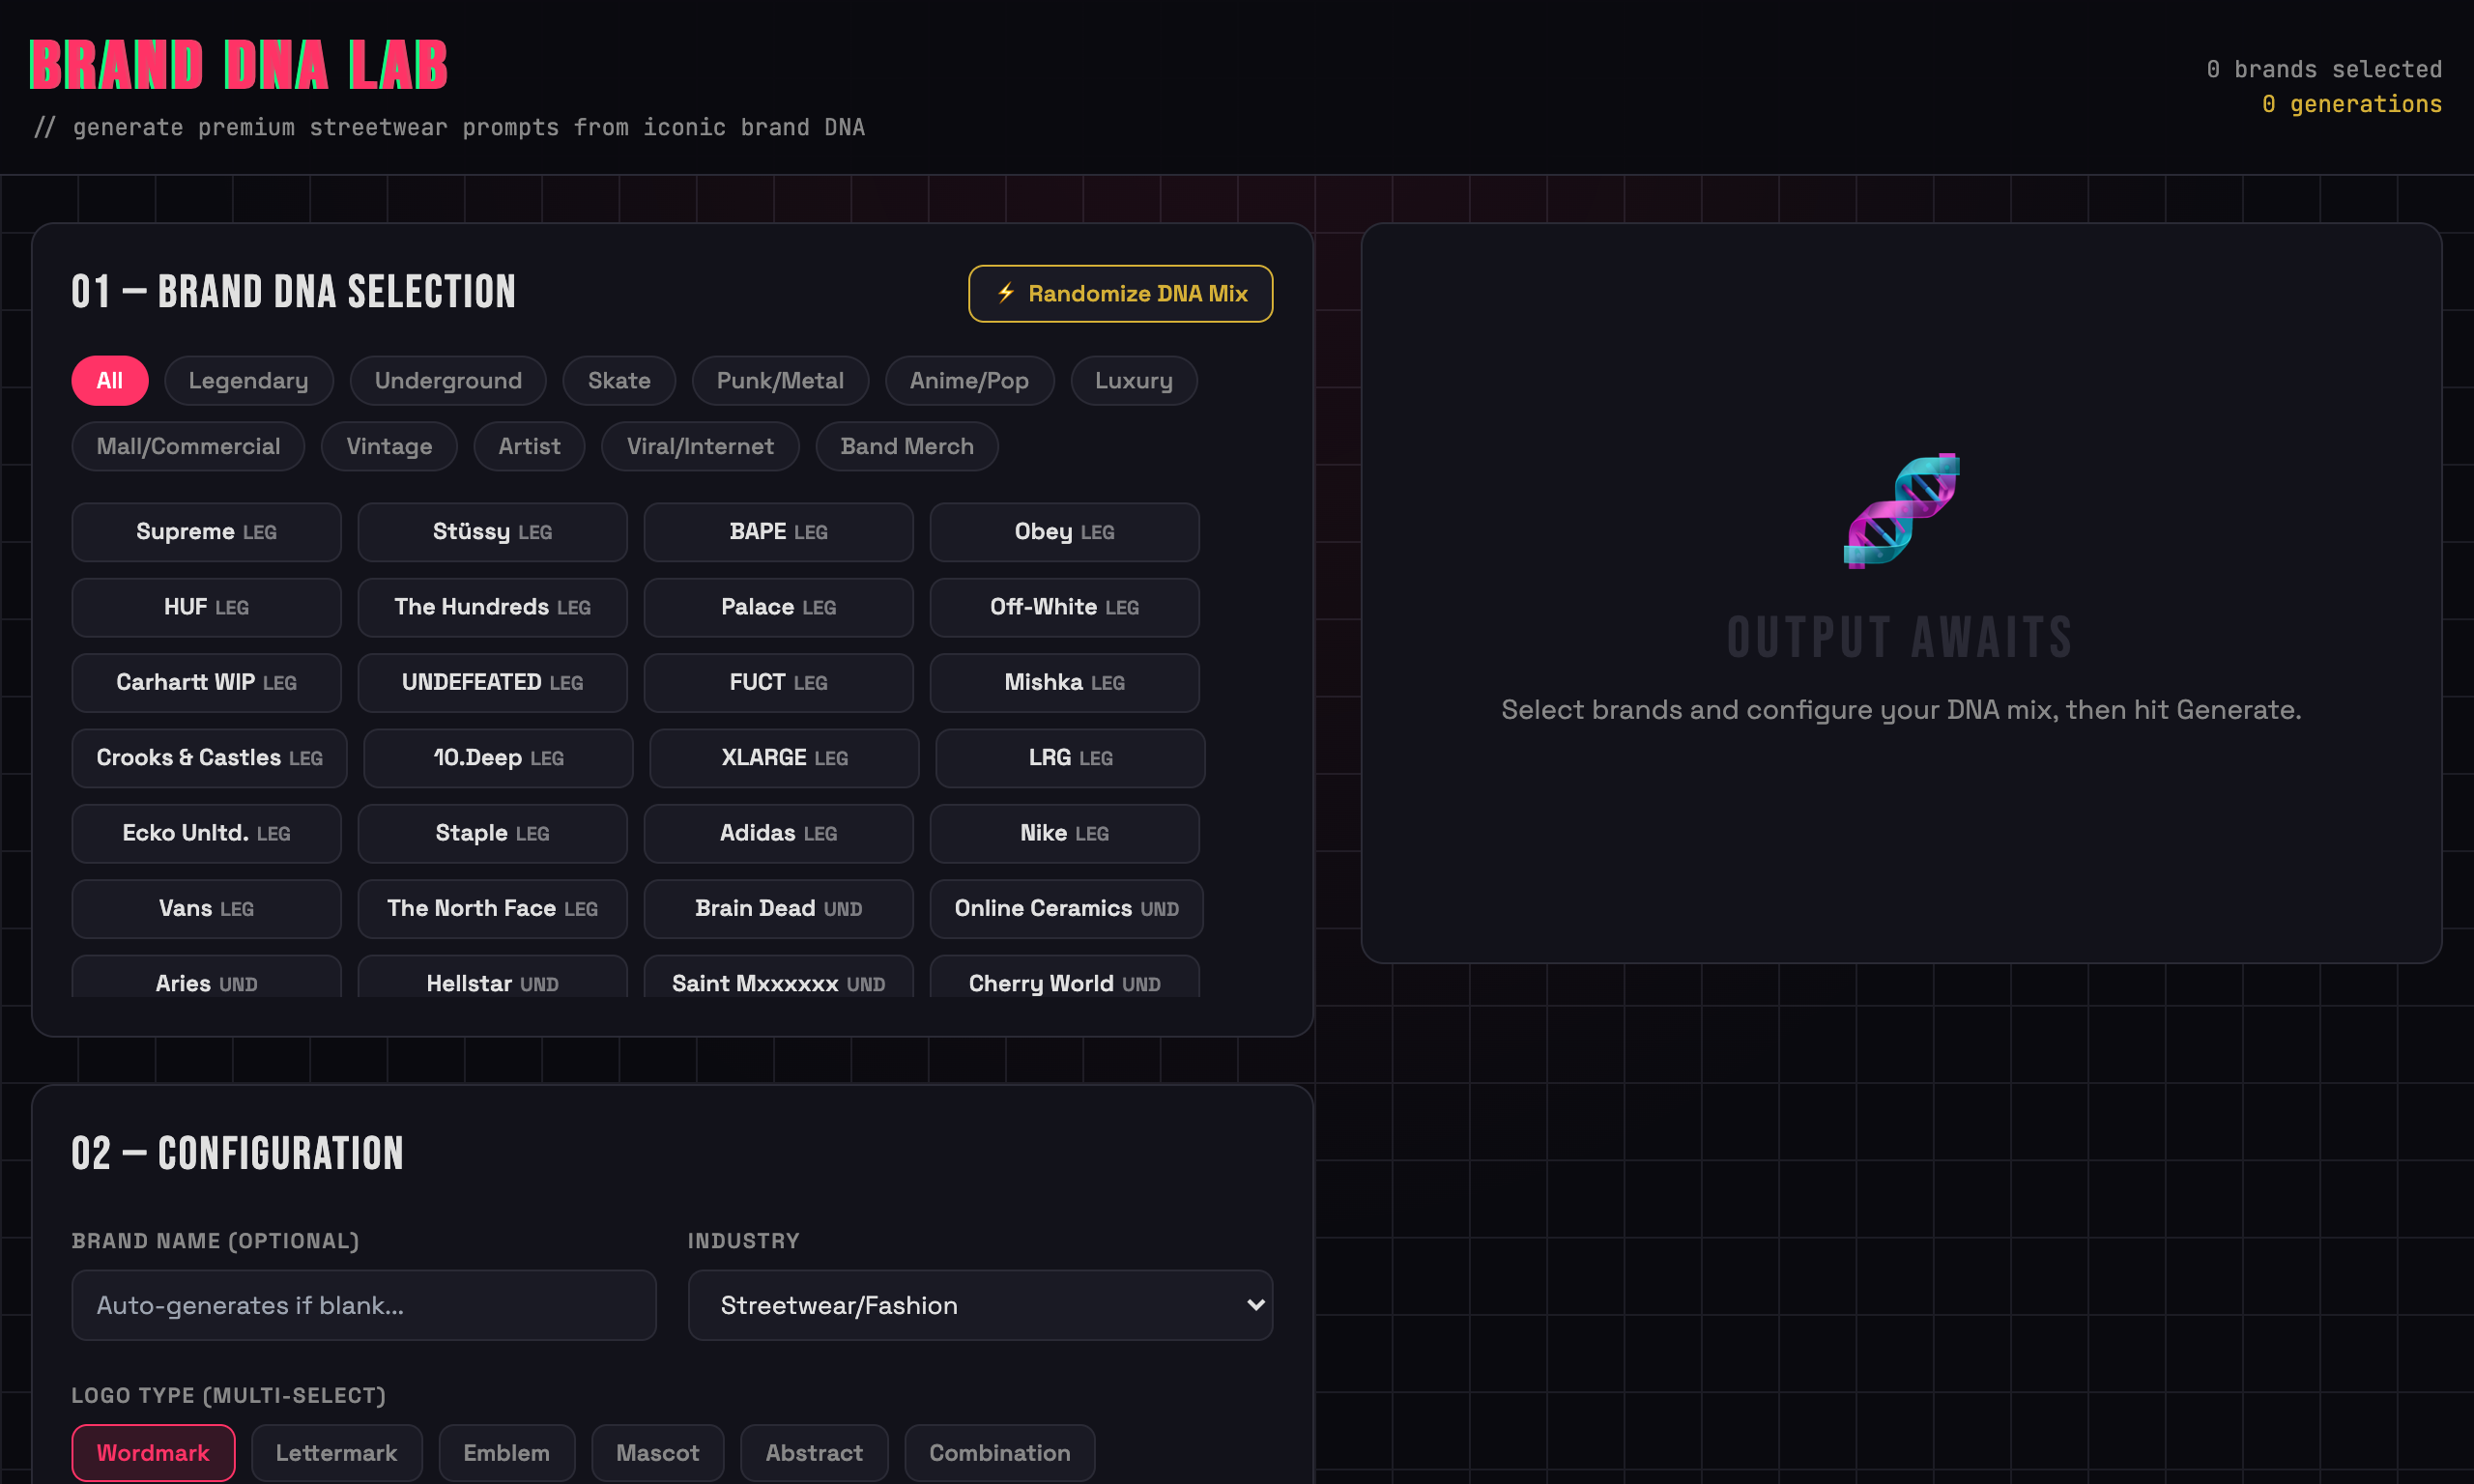Click the DNA helix icon in output panel

pyautogui.click(x=1901, y=510)
